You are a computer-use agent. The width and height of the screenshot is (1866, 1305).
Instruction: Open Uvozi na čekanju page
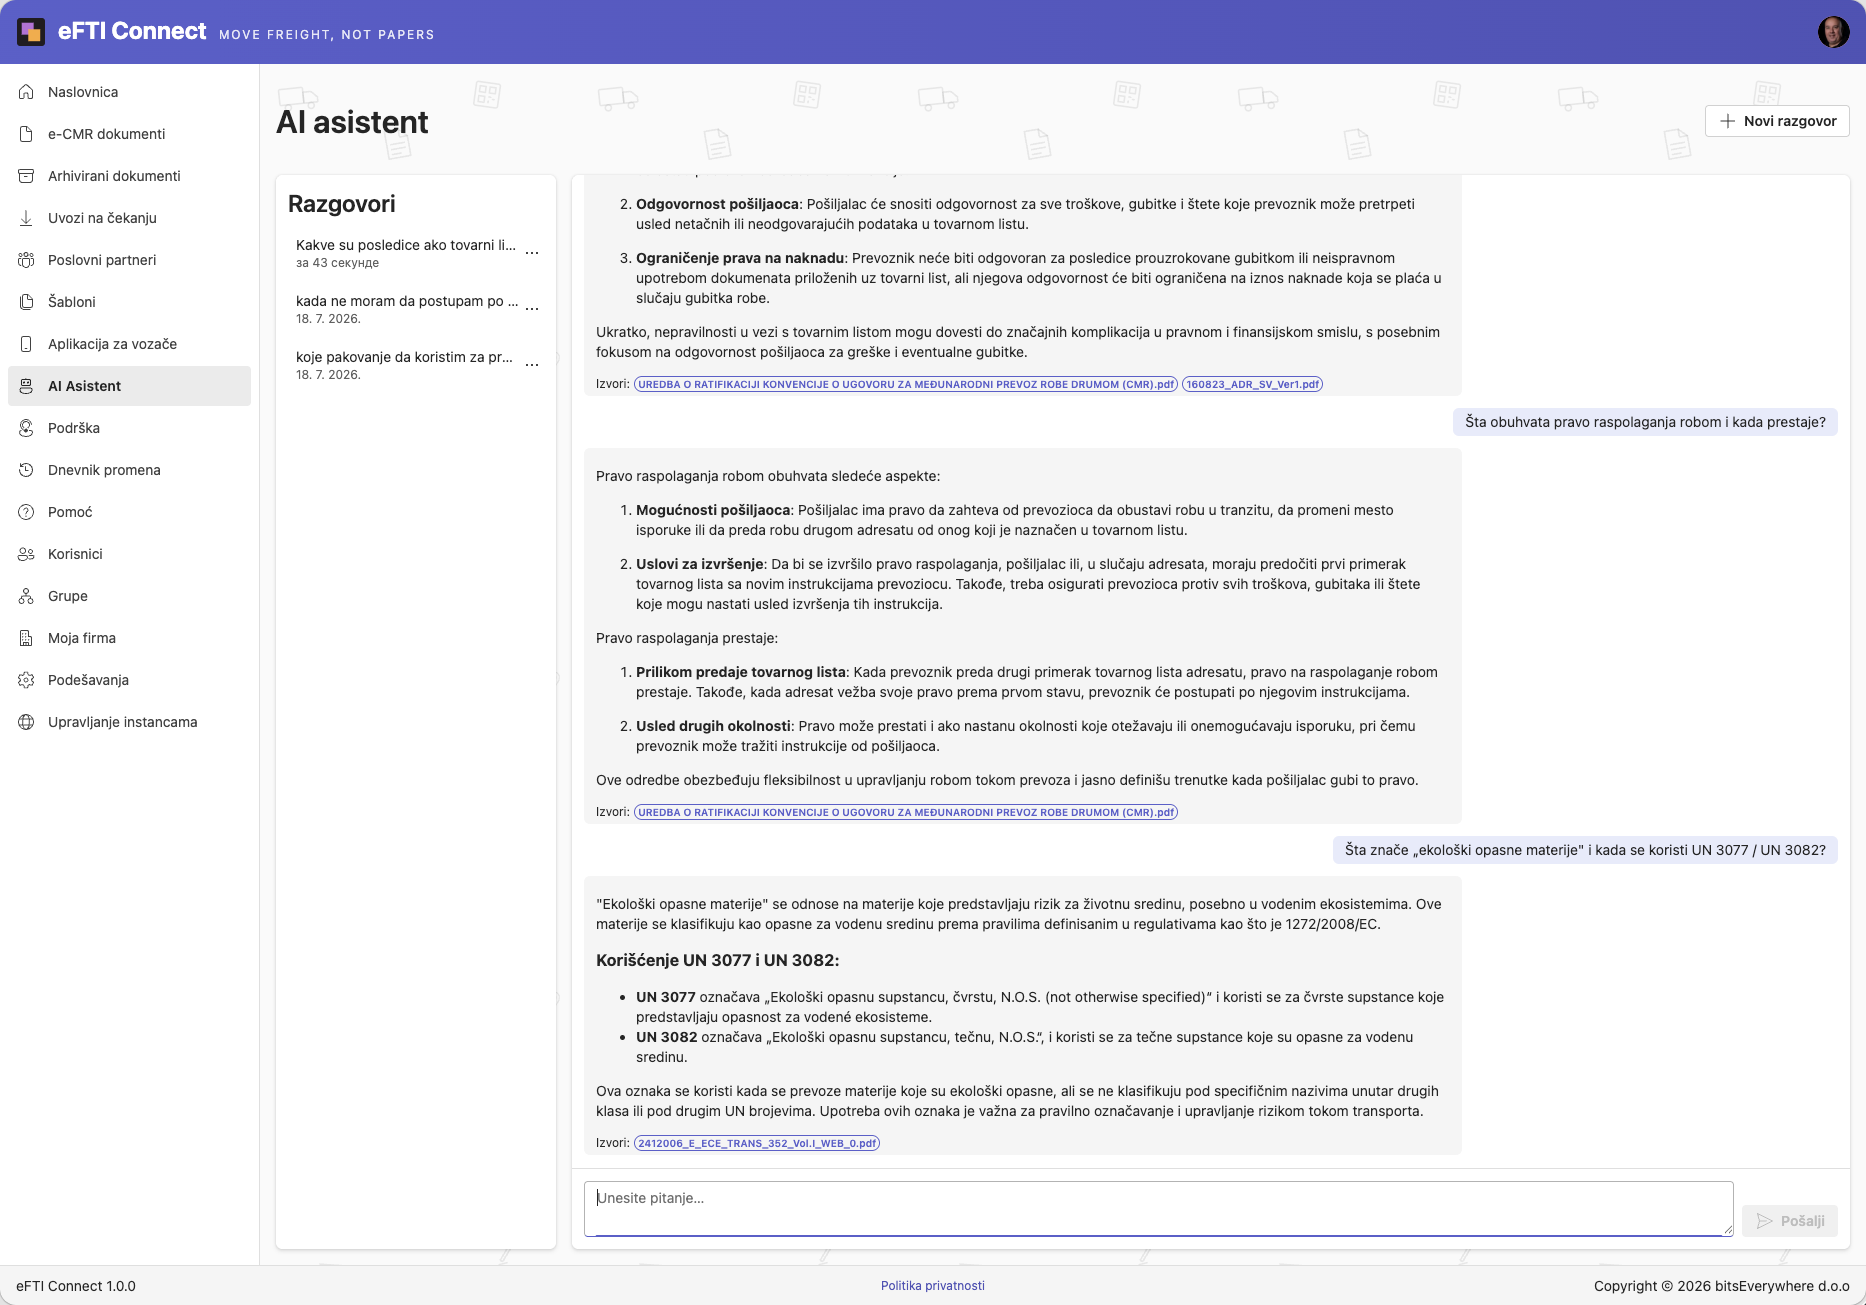point(129,218)
